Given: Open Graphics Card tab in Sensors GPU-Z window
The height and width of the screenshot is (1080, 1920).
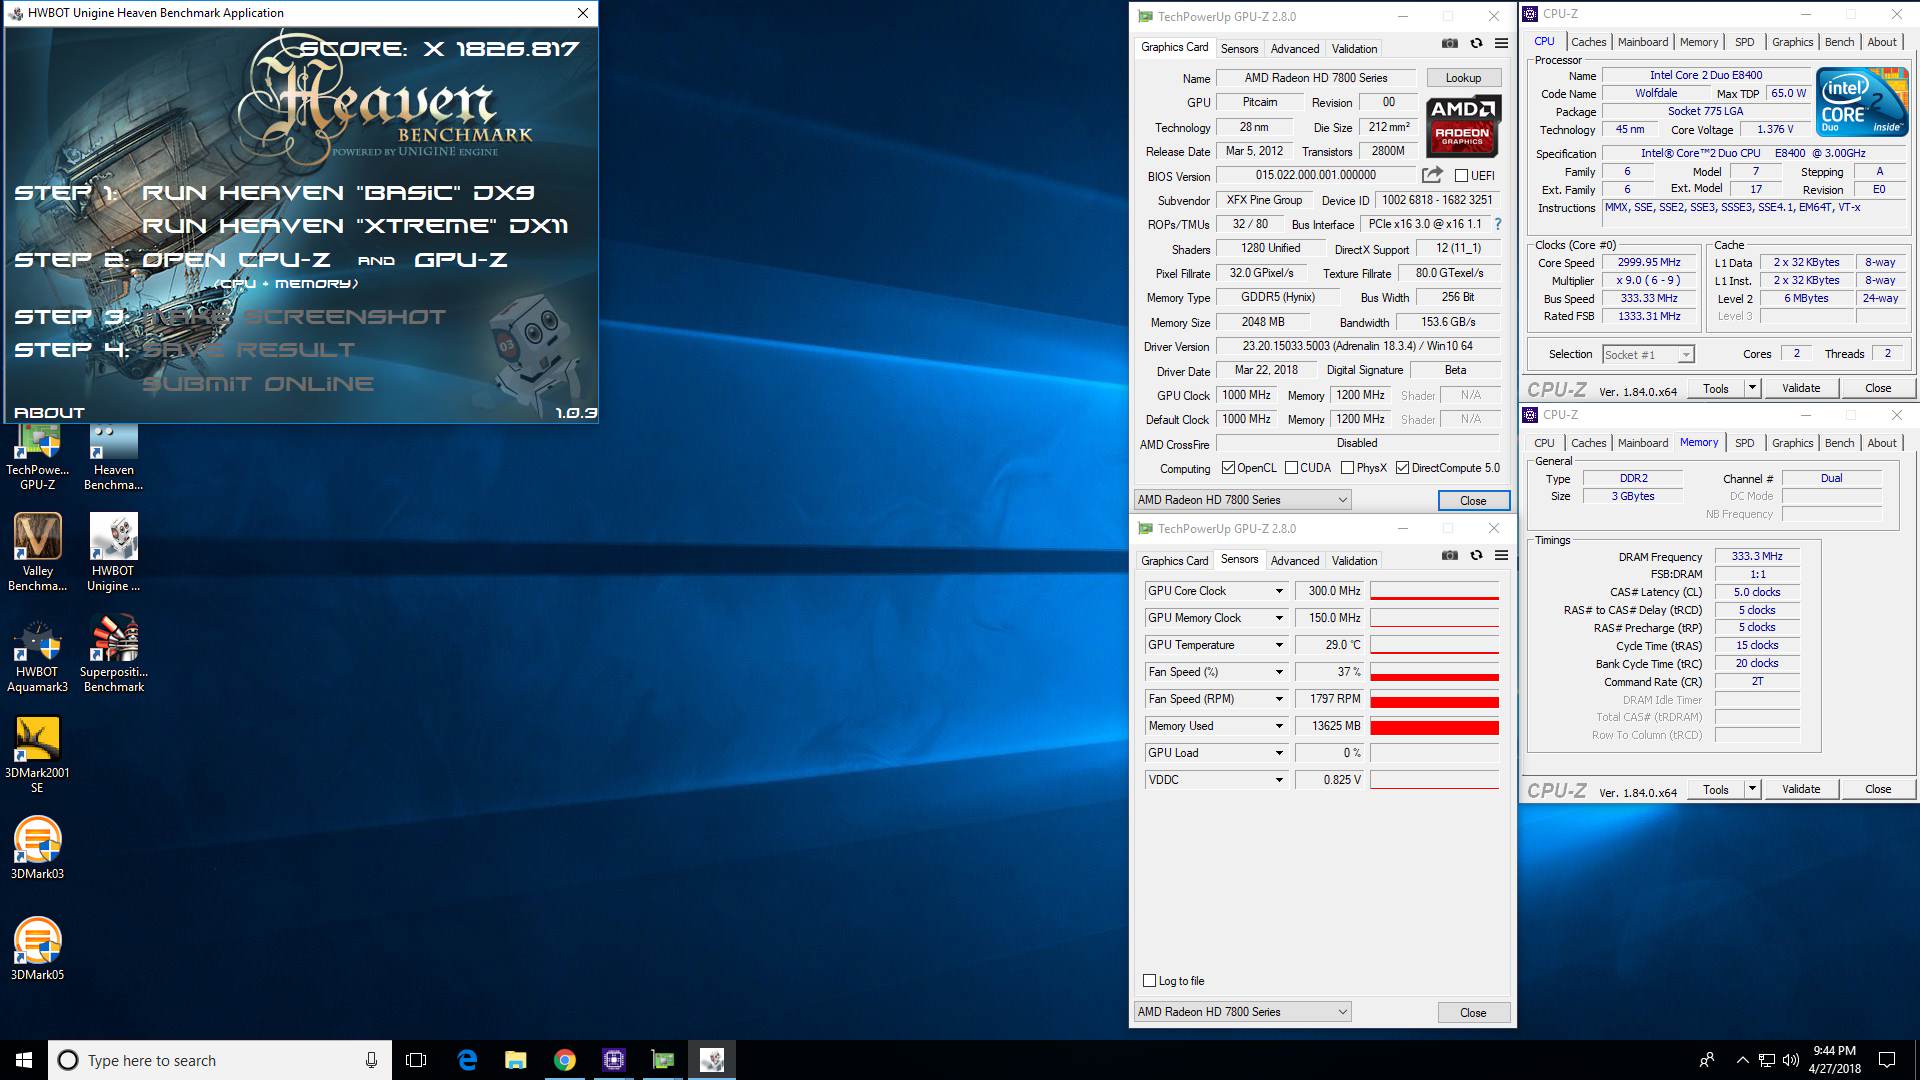Looking at the screenshot, I should click(x=1174, y=561).
